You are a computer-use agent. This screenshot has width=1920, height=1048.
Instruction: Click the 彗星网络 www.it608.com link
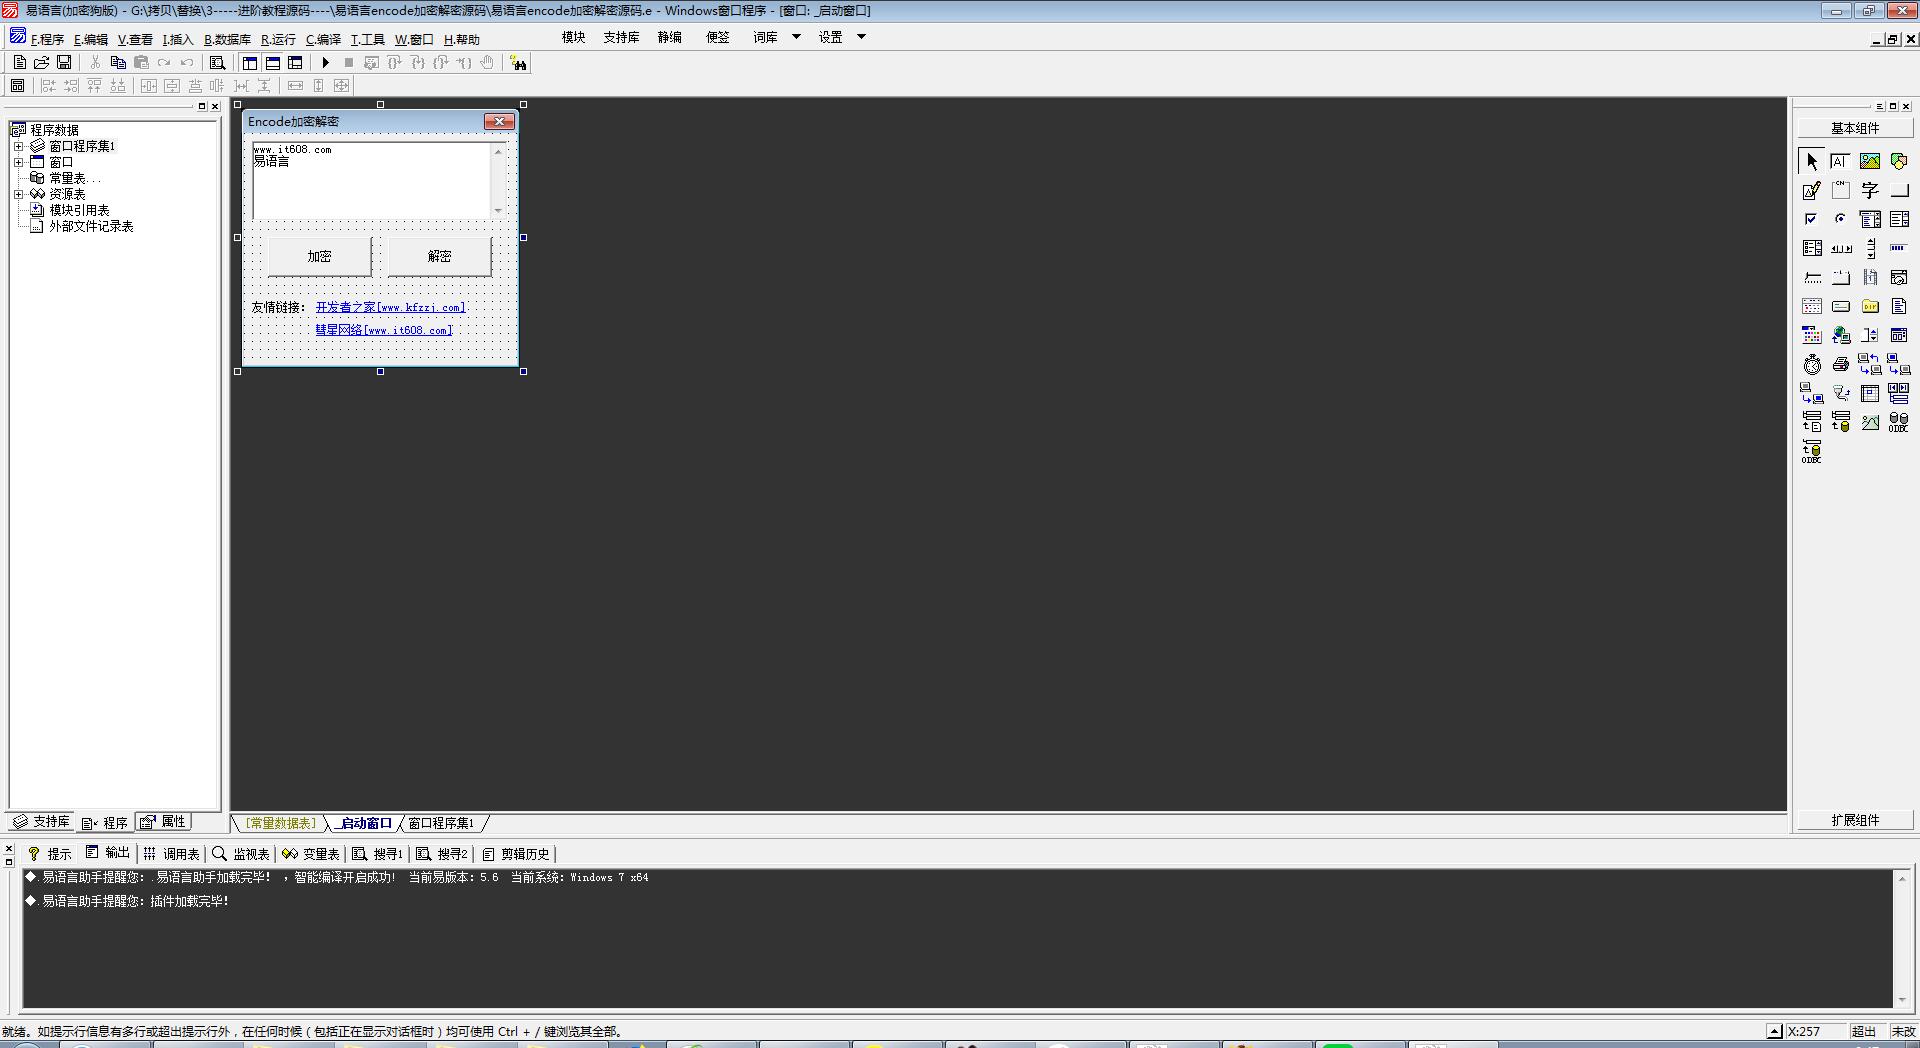click(384, 330)
